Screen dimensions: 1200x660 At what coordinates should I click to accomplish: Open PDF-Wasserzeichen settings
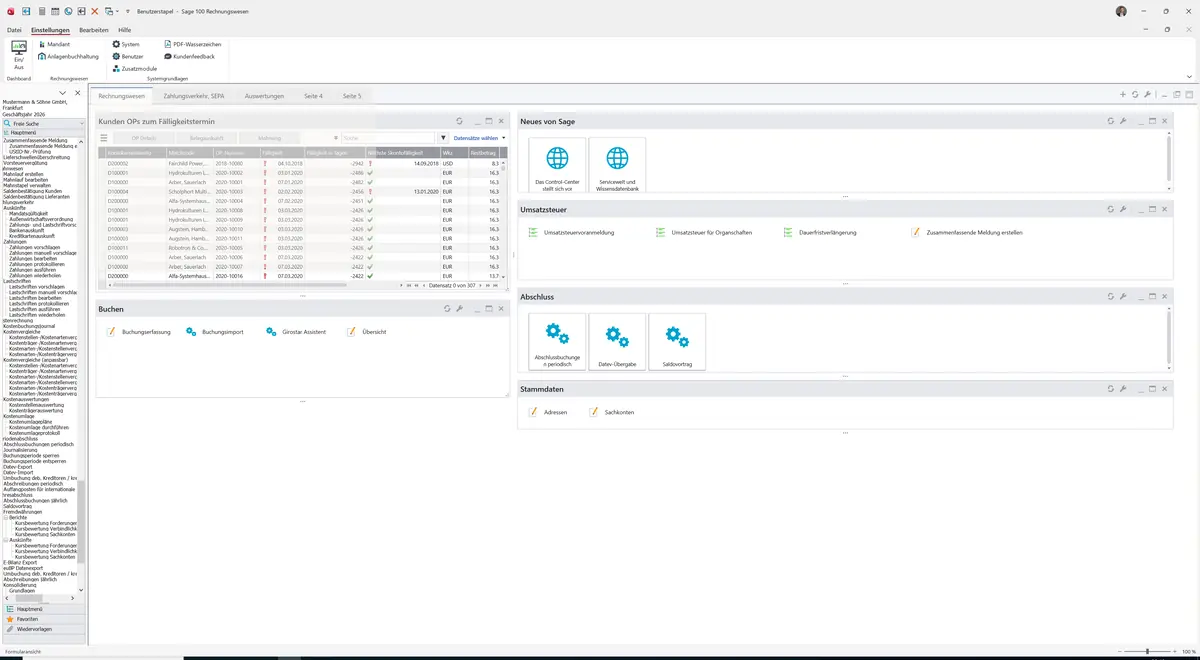[x=192, y=45]
